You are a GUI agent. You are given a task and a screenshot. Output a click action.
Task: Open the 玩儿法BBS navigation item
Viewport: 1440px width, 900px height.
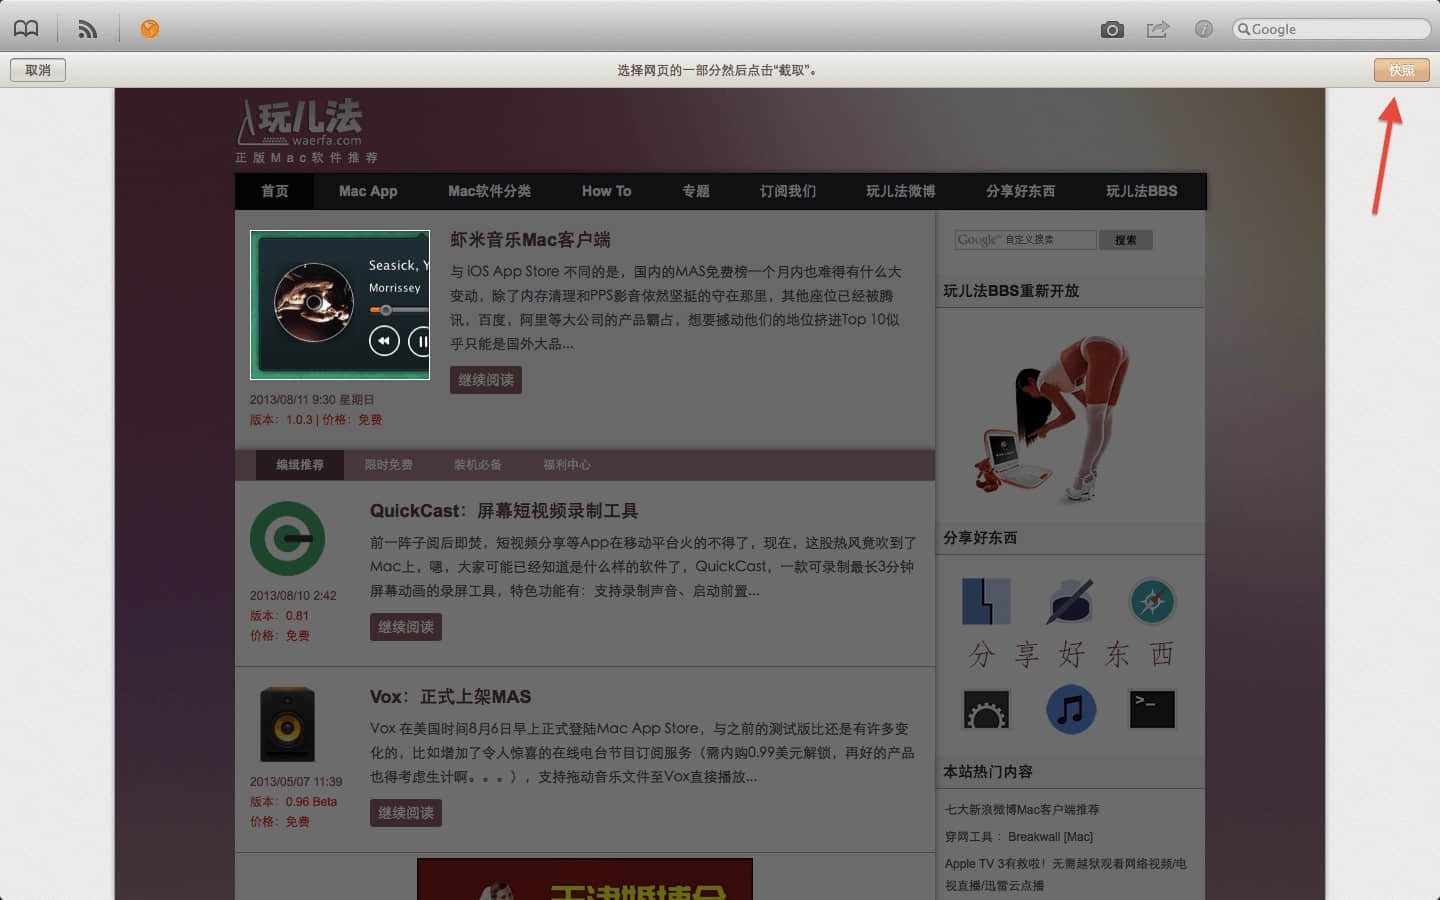(1141, 191)
